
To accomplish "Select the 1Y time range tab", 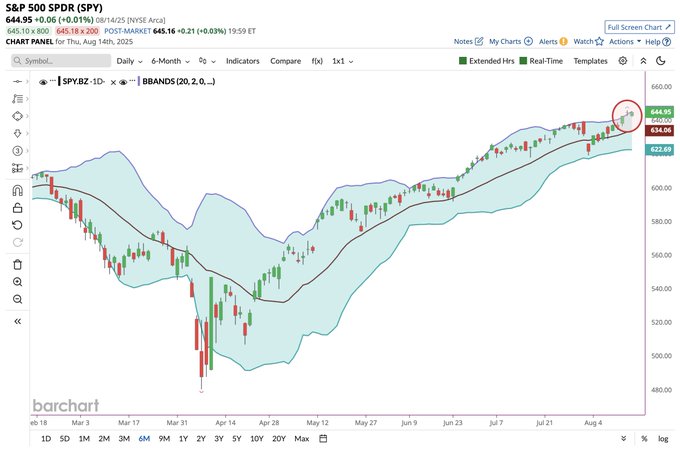I will pos(183,439).
